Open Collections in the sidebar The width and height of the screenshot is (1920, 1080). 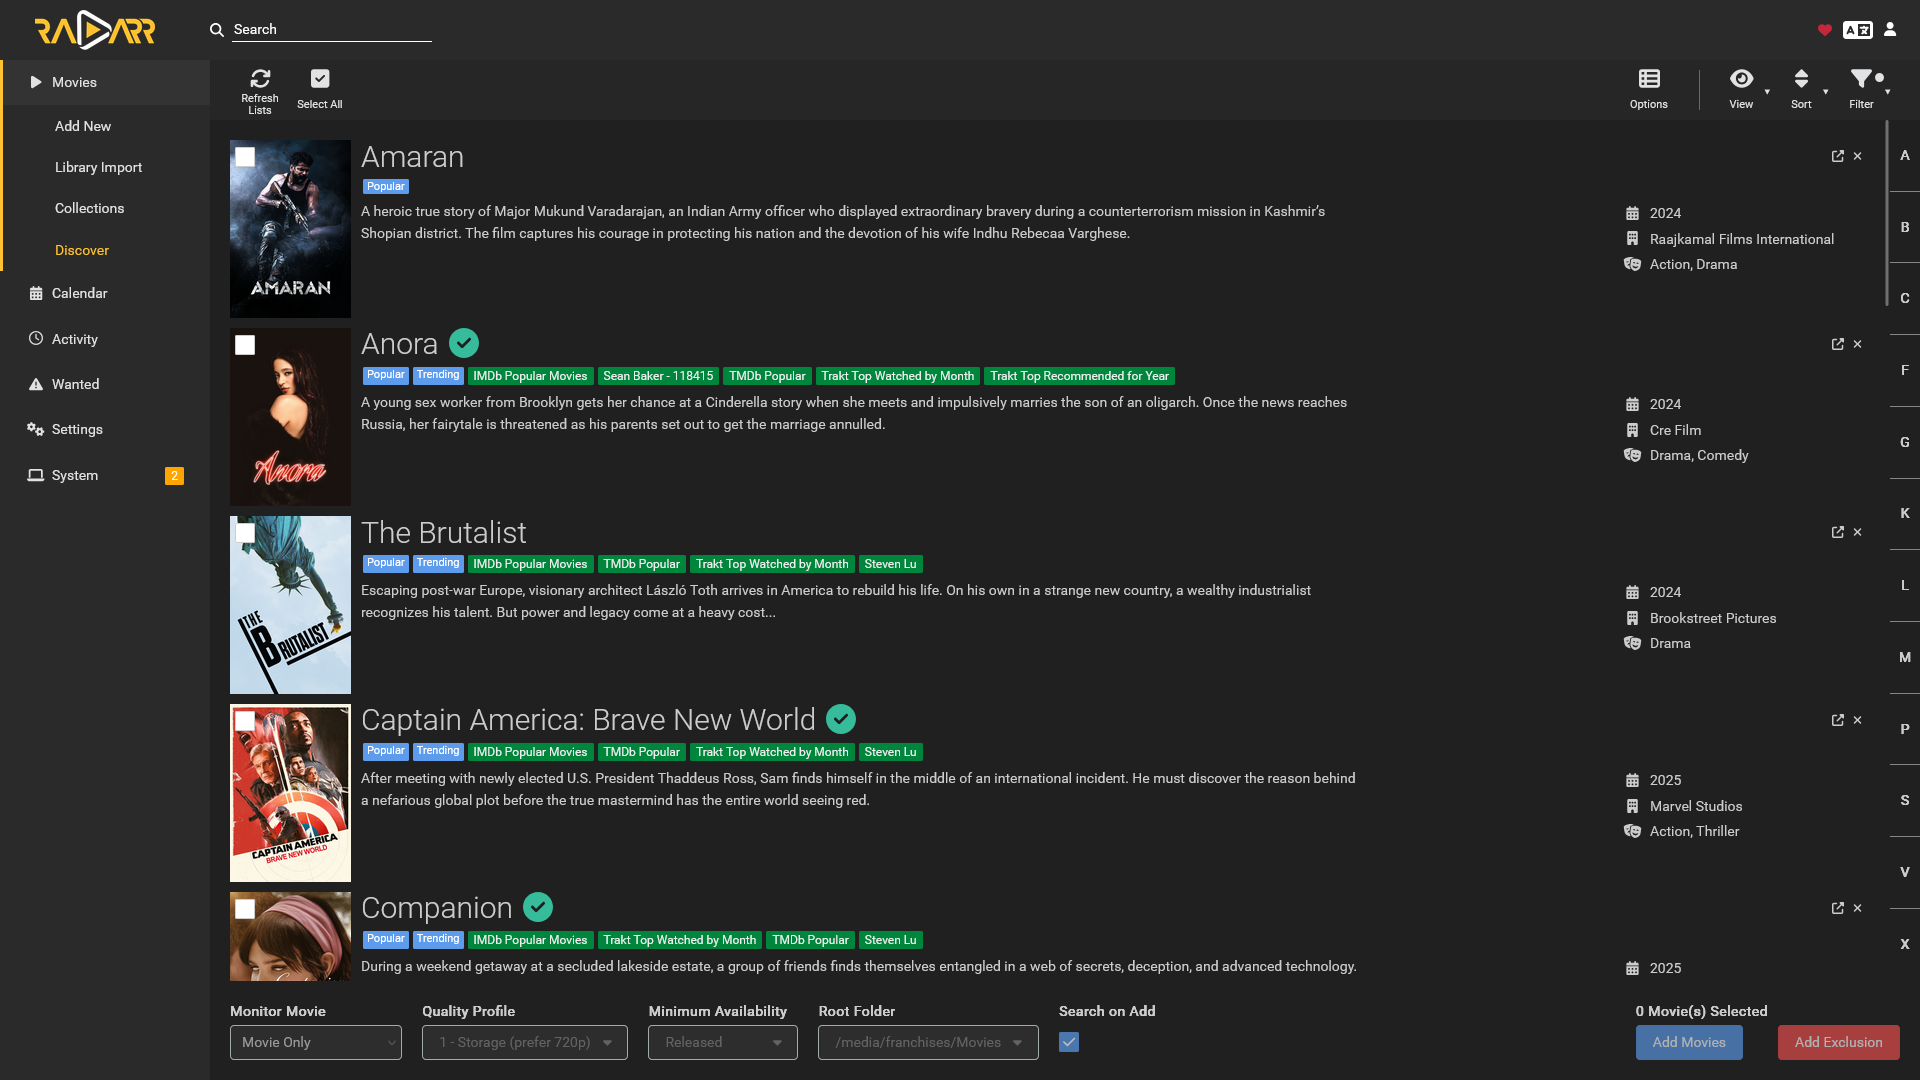coord(90,208)
